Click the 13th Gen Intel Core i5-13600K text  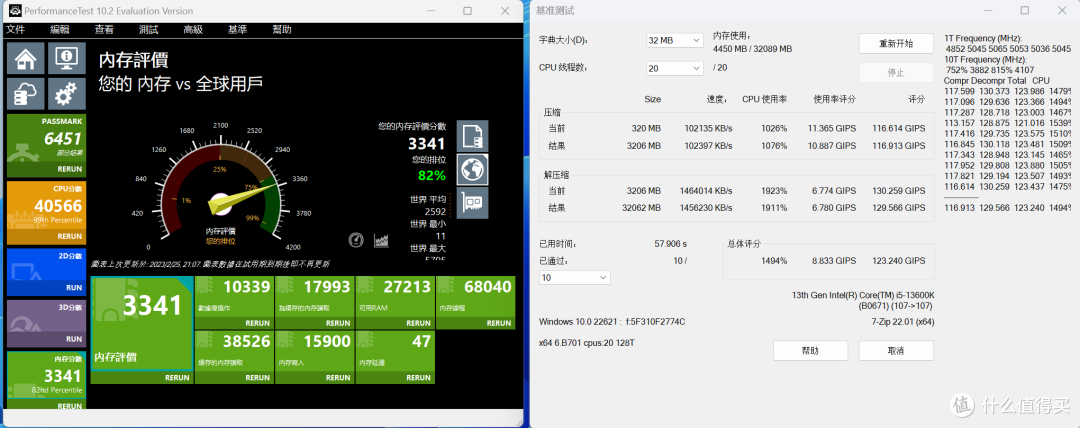click(x=864, y=295)
